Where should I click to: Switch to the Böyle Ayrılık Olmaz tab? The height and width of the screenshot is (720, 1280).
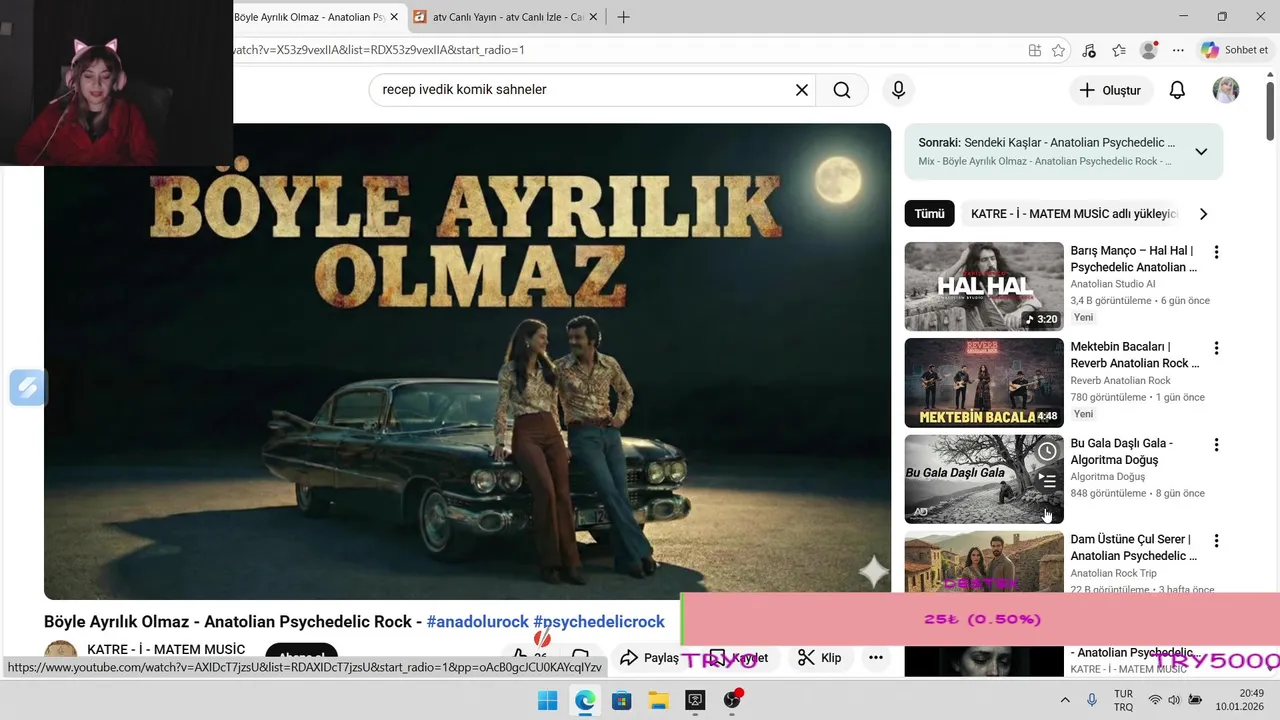[x=309, y=17]
